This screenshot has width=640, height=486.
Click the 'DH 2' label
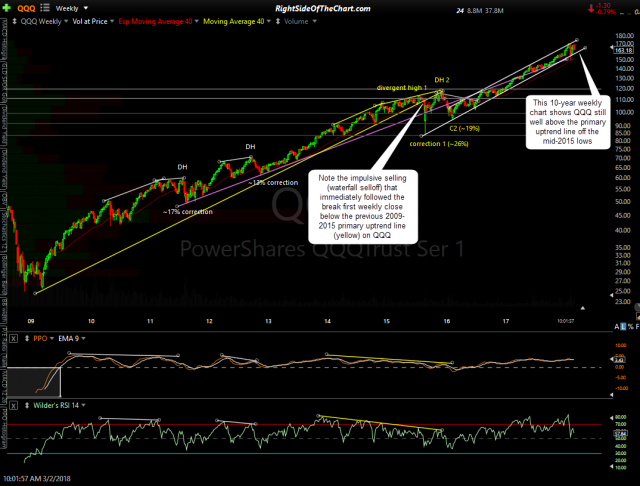click(x=442, y=80)
